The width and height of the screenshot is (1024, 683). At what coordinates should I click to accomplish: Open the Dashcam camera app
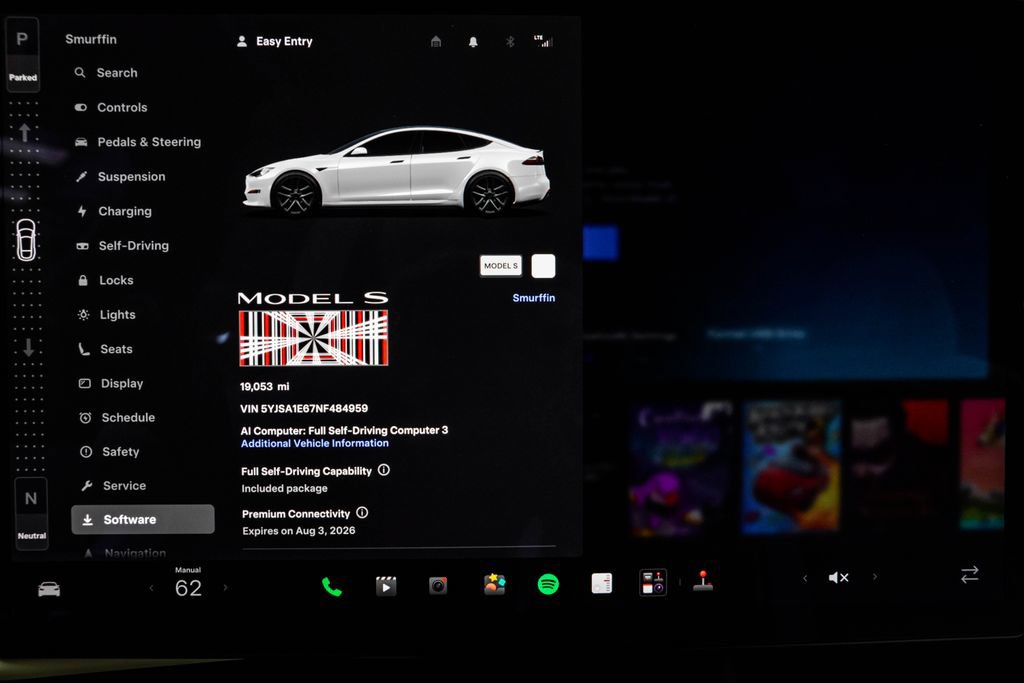(x=438, y=585)
